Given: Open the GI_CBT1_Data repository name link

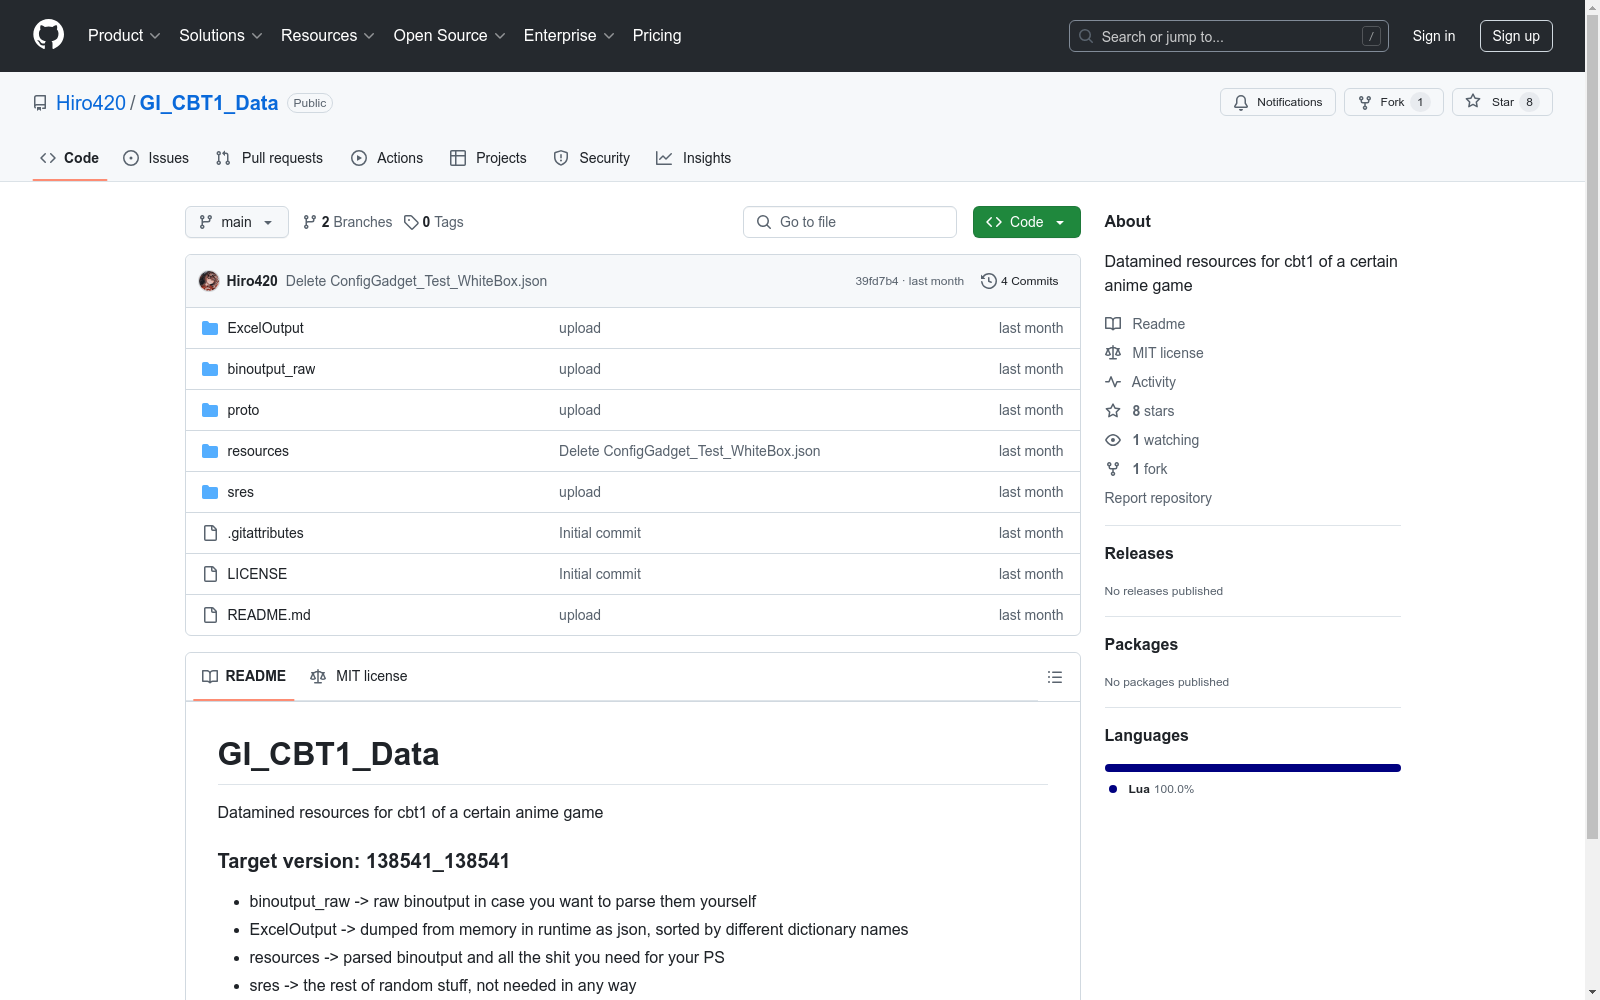Looking at the screenshot, I should [x=209, y=103].
